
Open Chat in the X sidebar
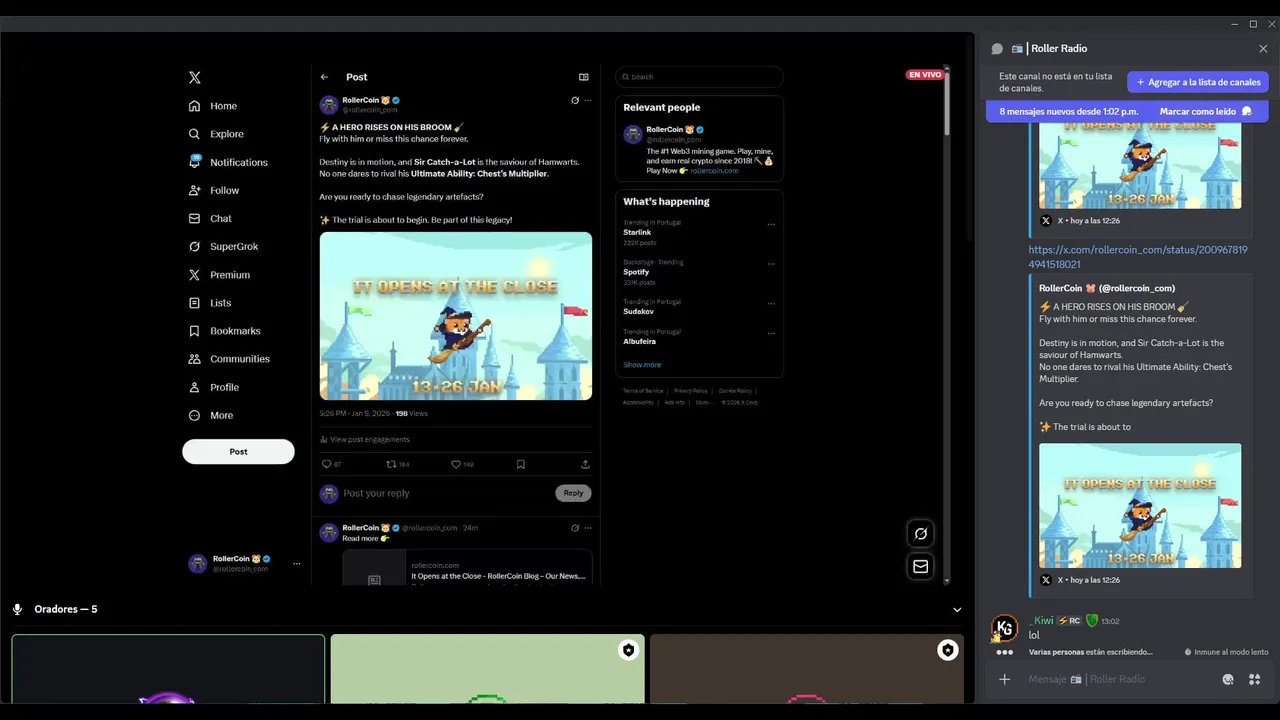(210, 218)
